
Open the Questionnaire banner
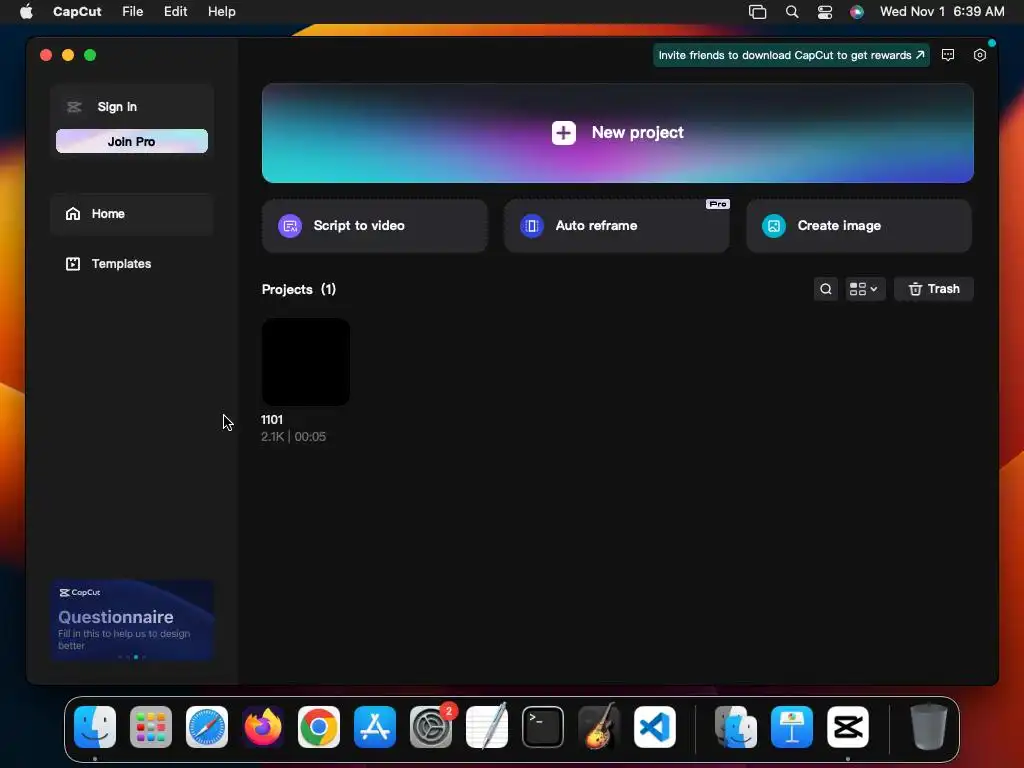tap(132, 620)
